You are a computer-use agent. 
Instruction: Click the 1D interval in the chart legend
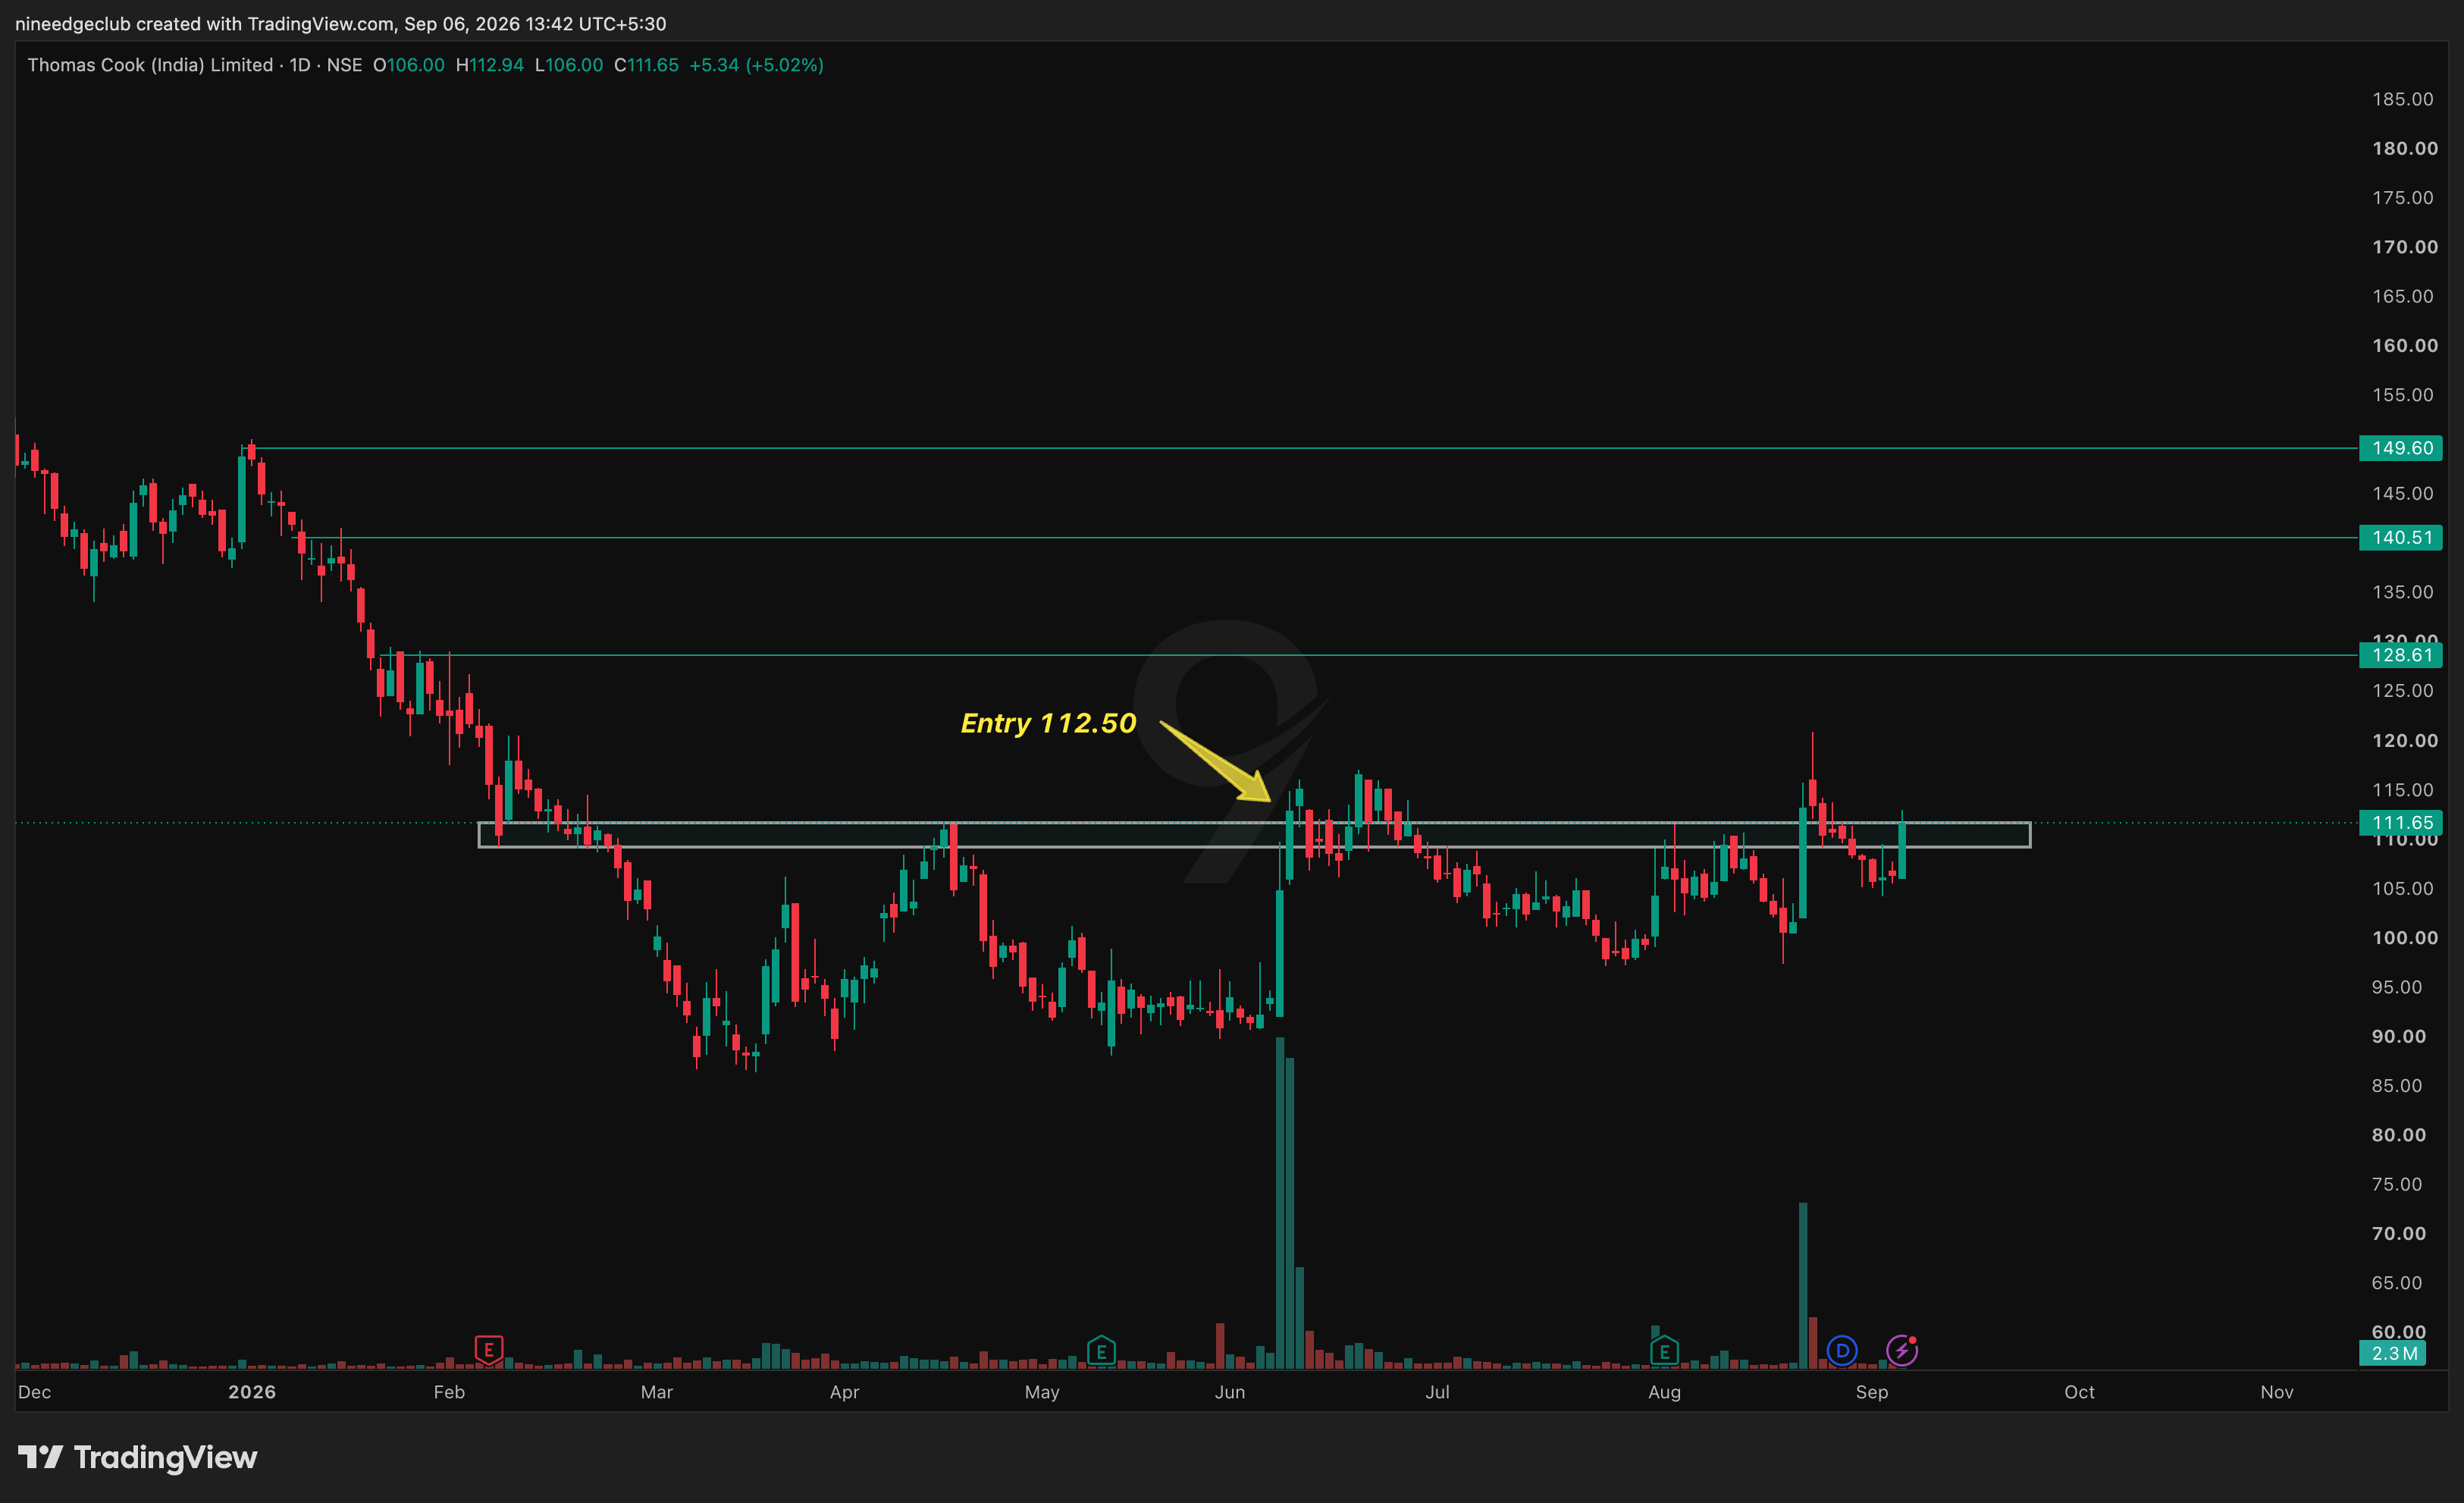coord(300,65)
